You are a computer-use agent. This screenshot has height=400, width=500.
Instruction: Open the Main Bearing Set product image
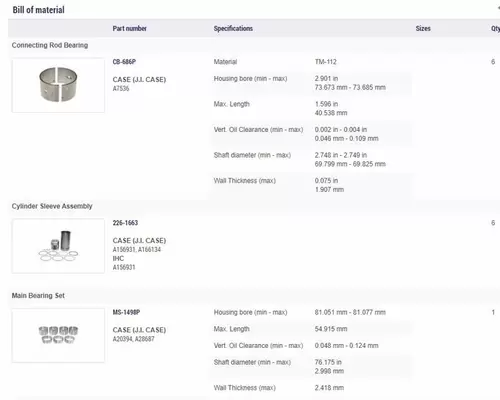[58, 335]
